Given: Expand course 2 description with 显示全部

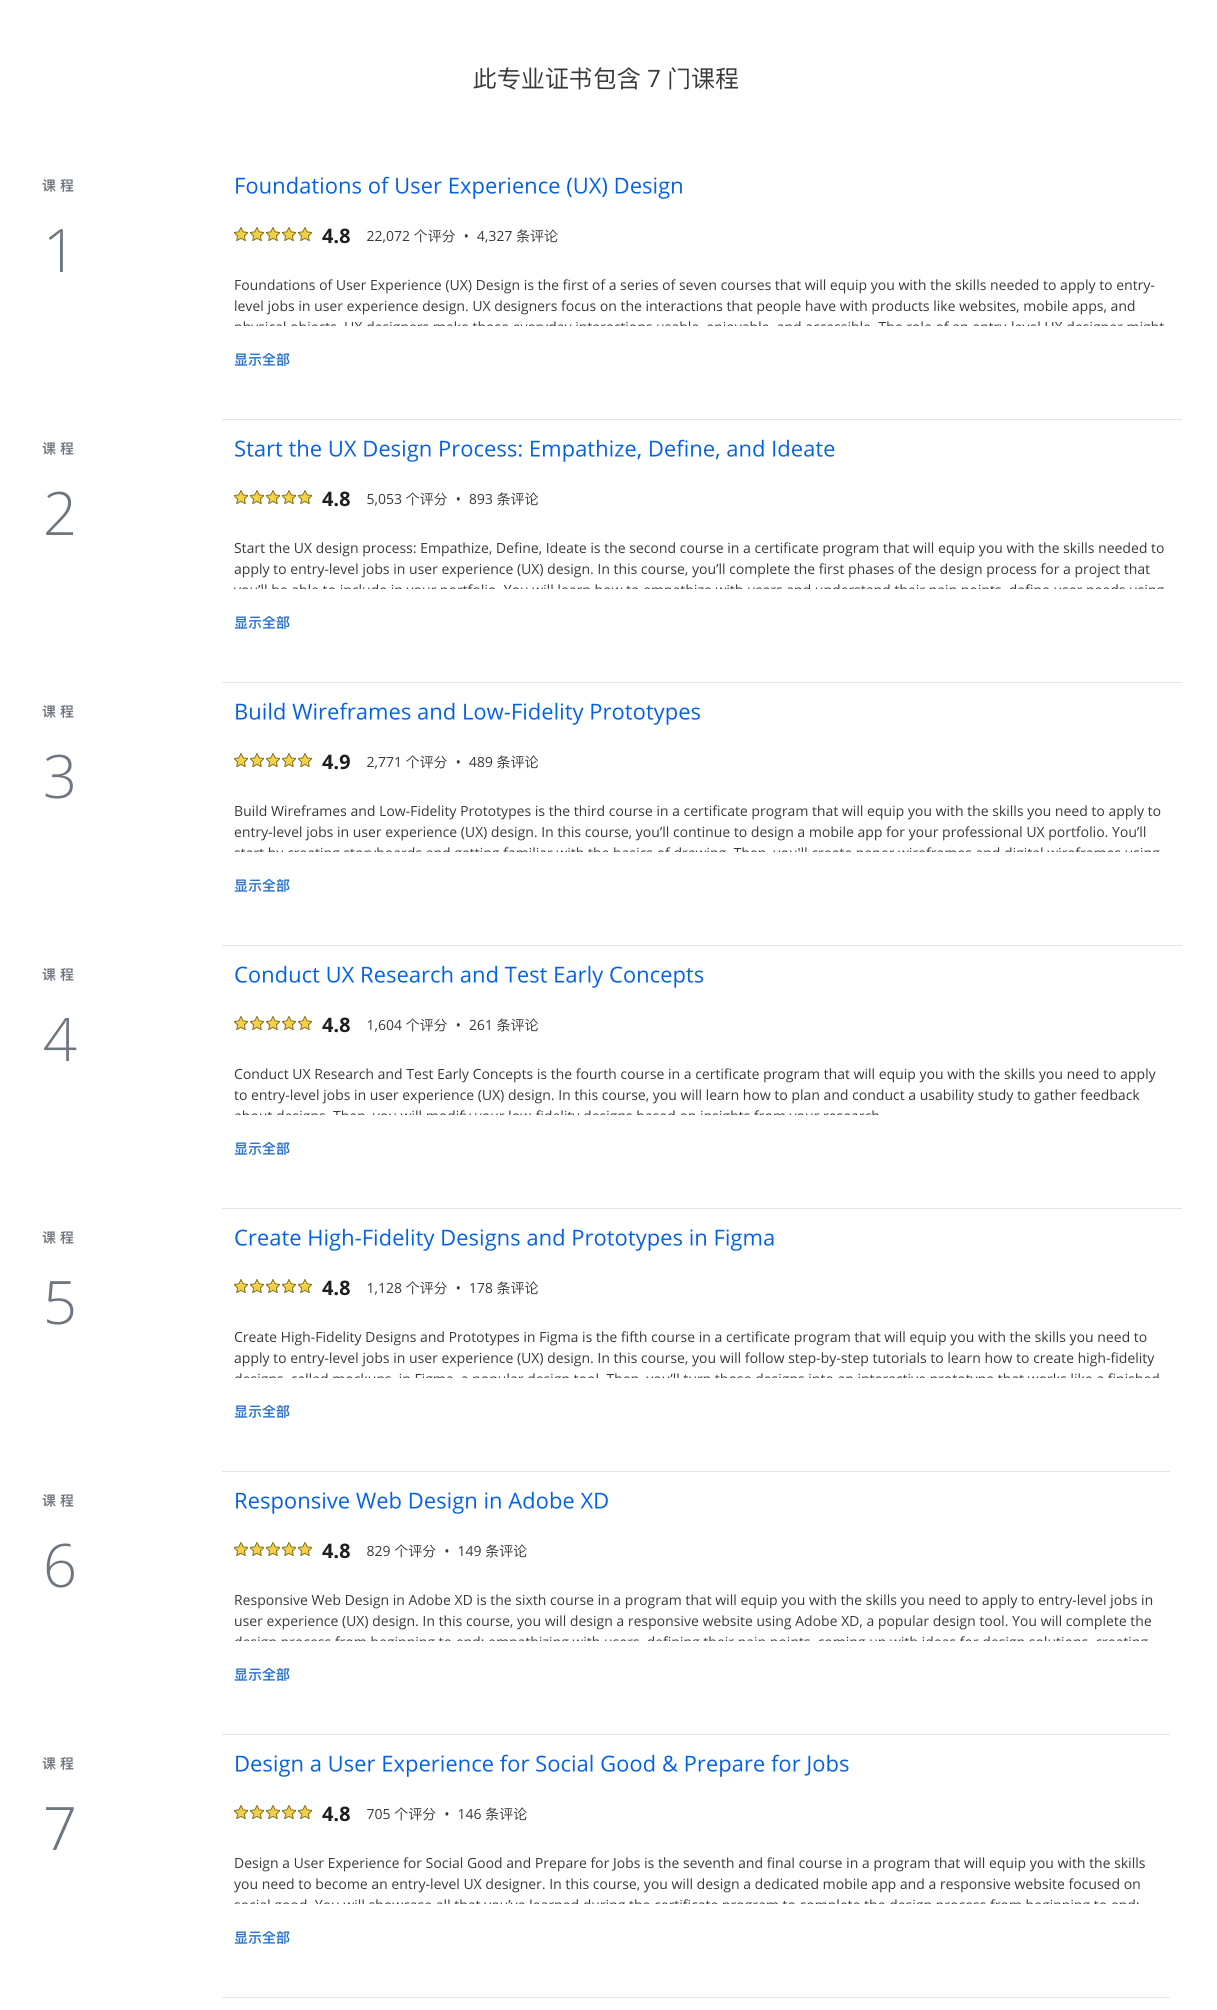Looking at the screenshot, I should coord(262,623).
